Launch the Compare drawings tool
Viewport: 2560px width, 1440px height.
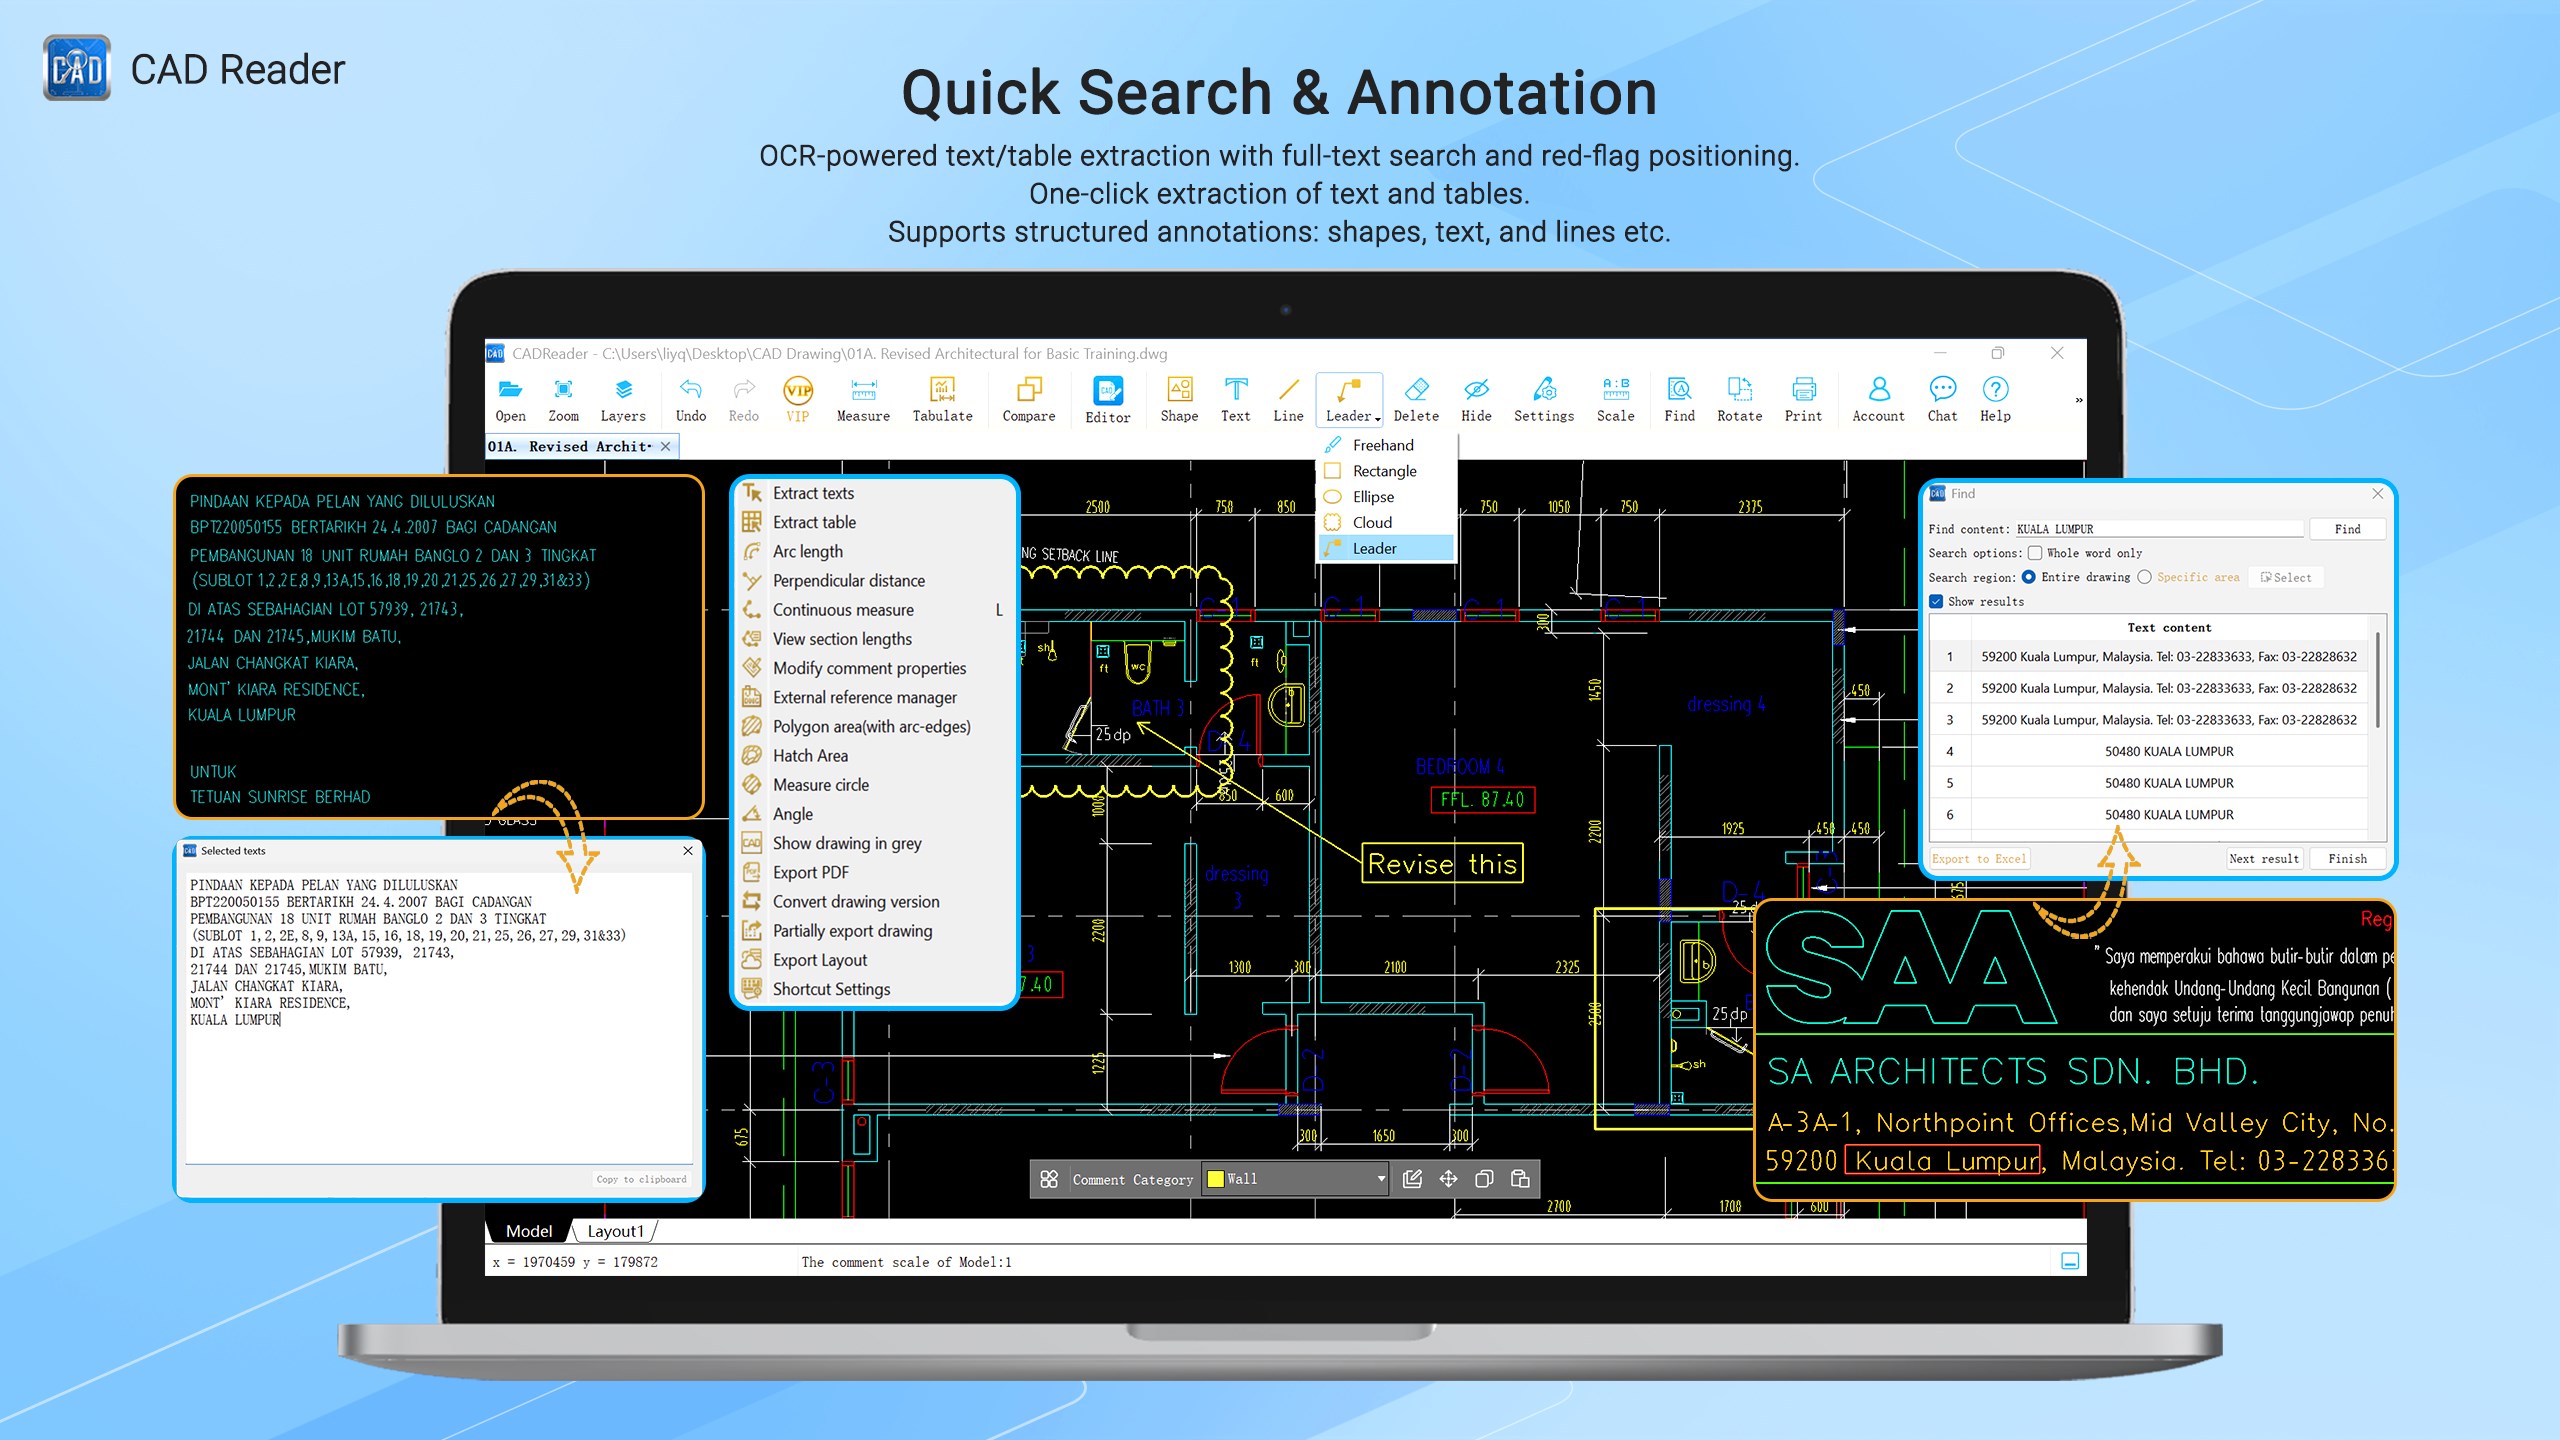(1029, 399)
